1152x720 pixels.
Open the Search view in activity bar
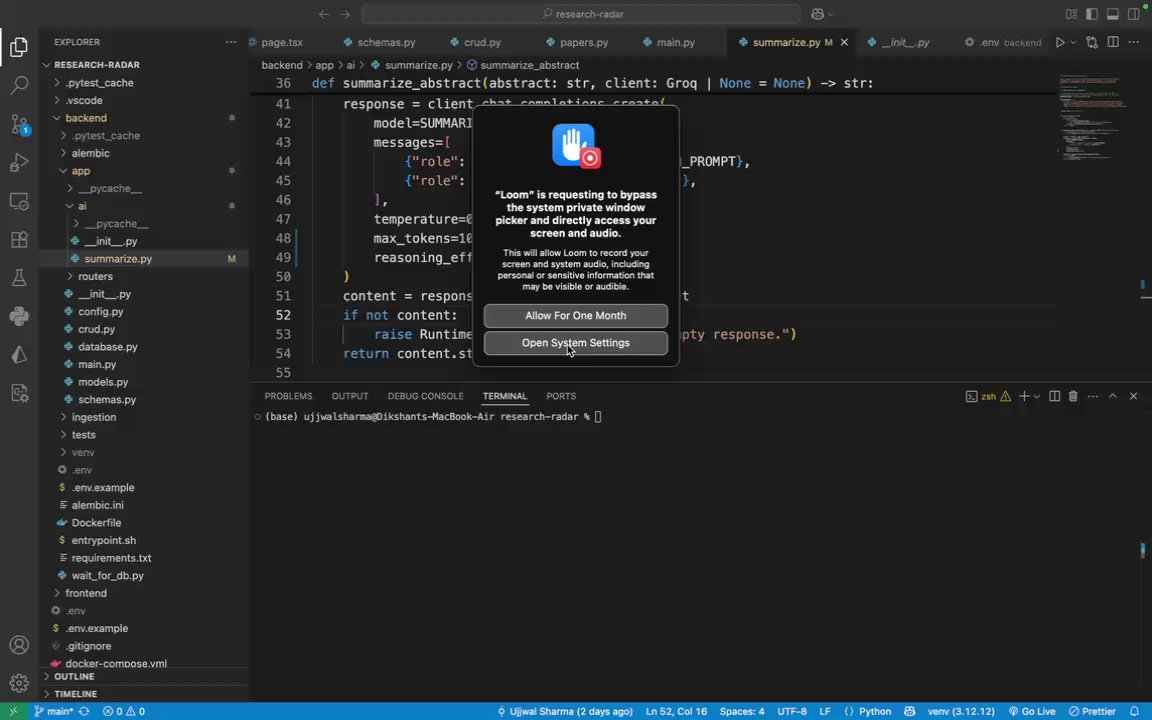tap(19, 84)
